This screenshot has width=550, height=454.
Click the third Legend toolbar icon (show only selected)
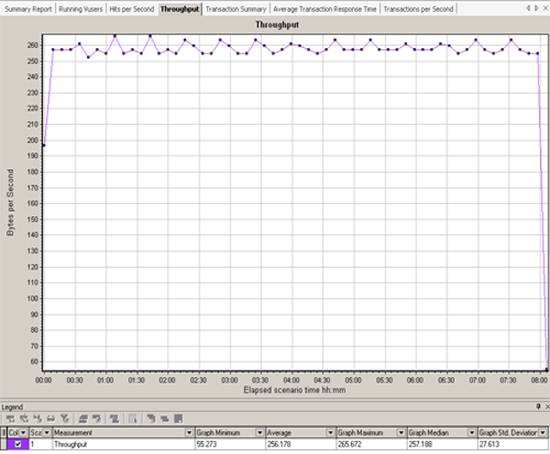38,419
